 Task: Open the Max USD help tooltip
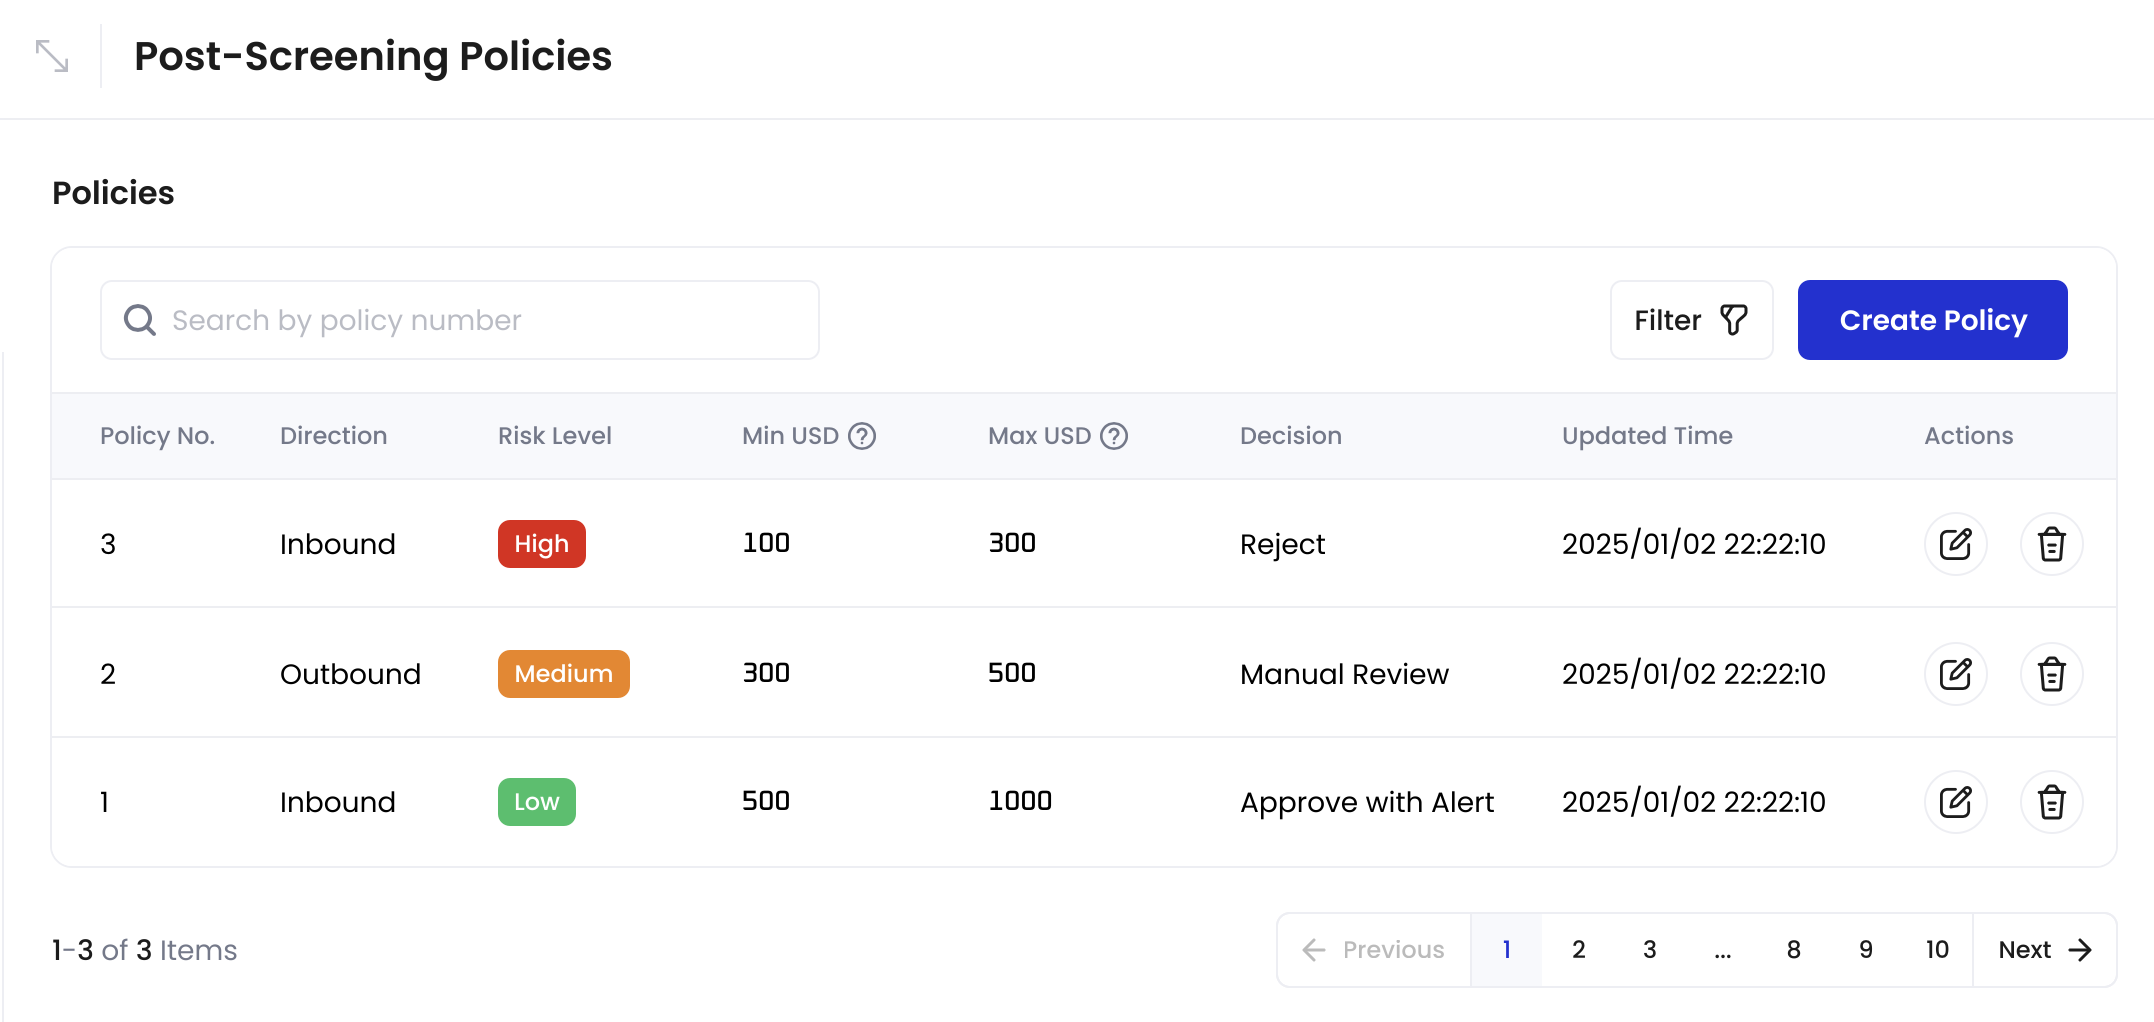[x=1114, y=436]
